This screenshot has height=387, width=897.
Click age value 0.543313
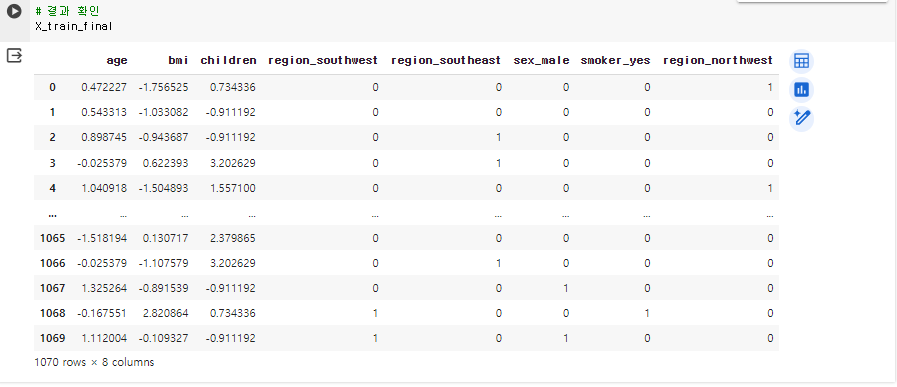(x=104, y=112)
